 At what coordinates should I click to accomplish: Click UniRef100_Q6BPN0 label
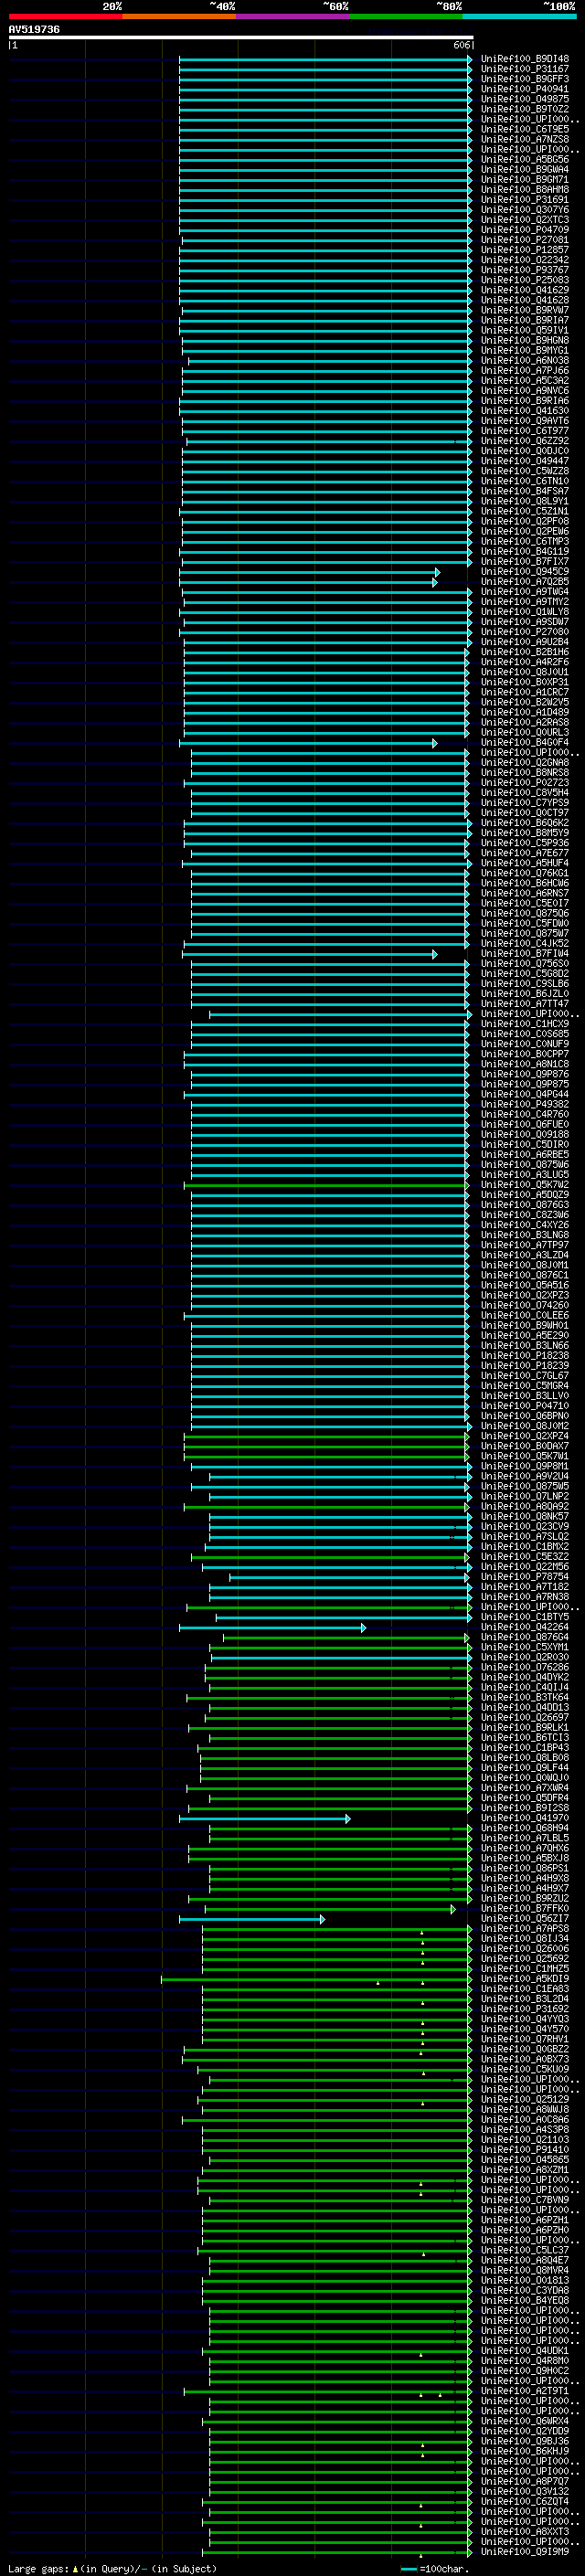525,1416
